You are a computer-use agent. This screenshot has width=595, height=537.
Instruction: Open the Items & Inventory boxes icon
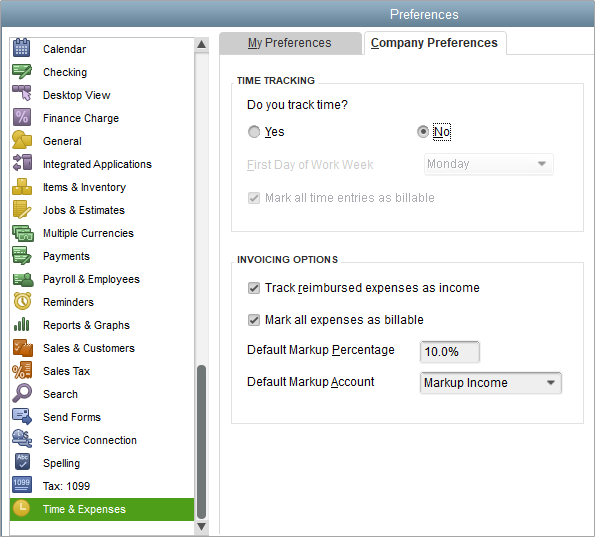(22, 186)
